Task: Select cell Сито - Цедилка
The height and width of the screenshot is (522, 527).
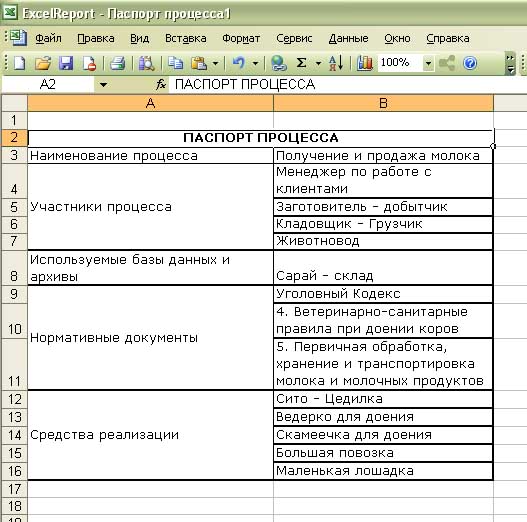Action: (x=383, y=399)
